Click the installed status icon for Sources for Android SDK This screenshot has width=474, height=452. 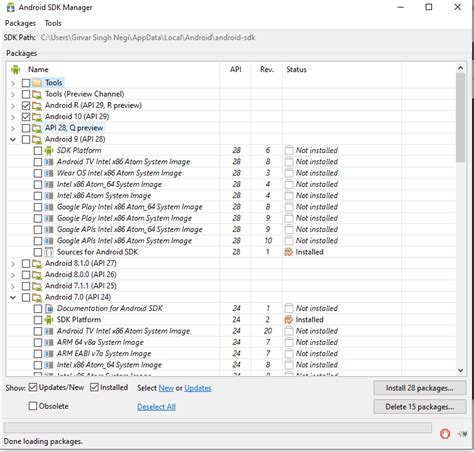pyautogui.click(x=289, y=252)
